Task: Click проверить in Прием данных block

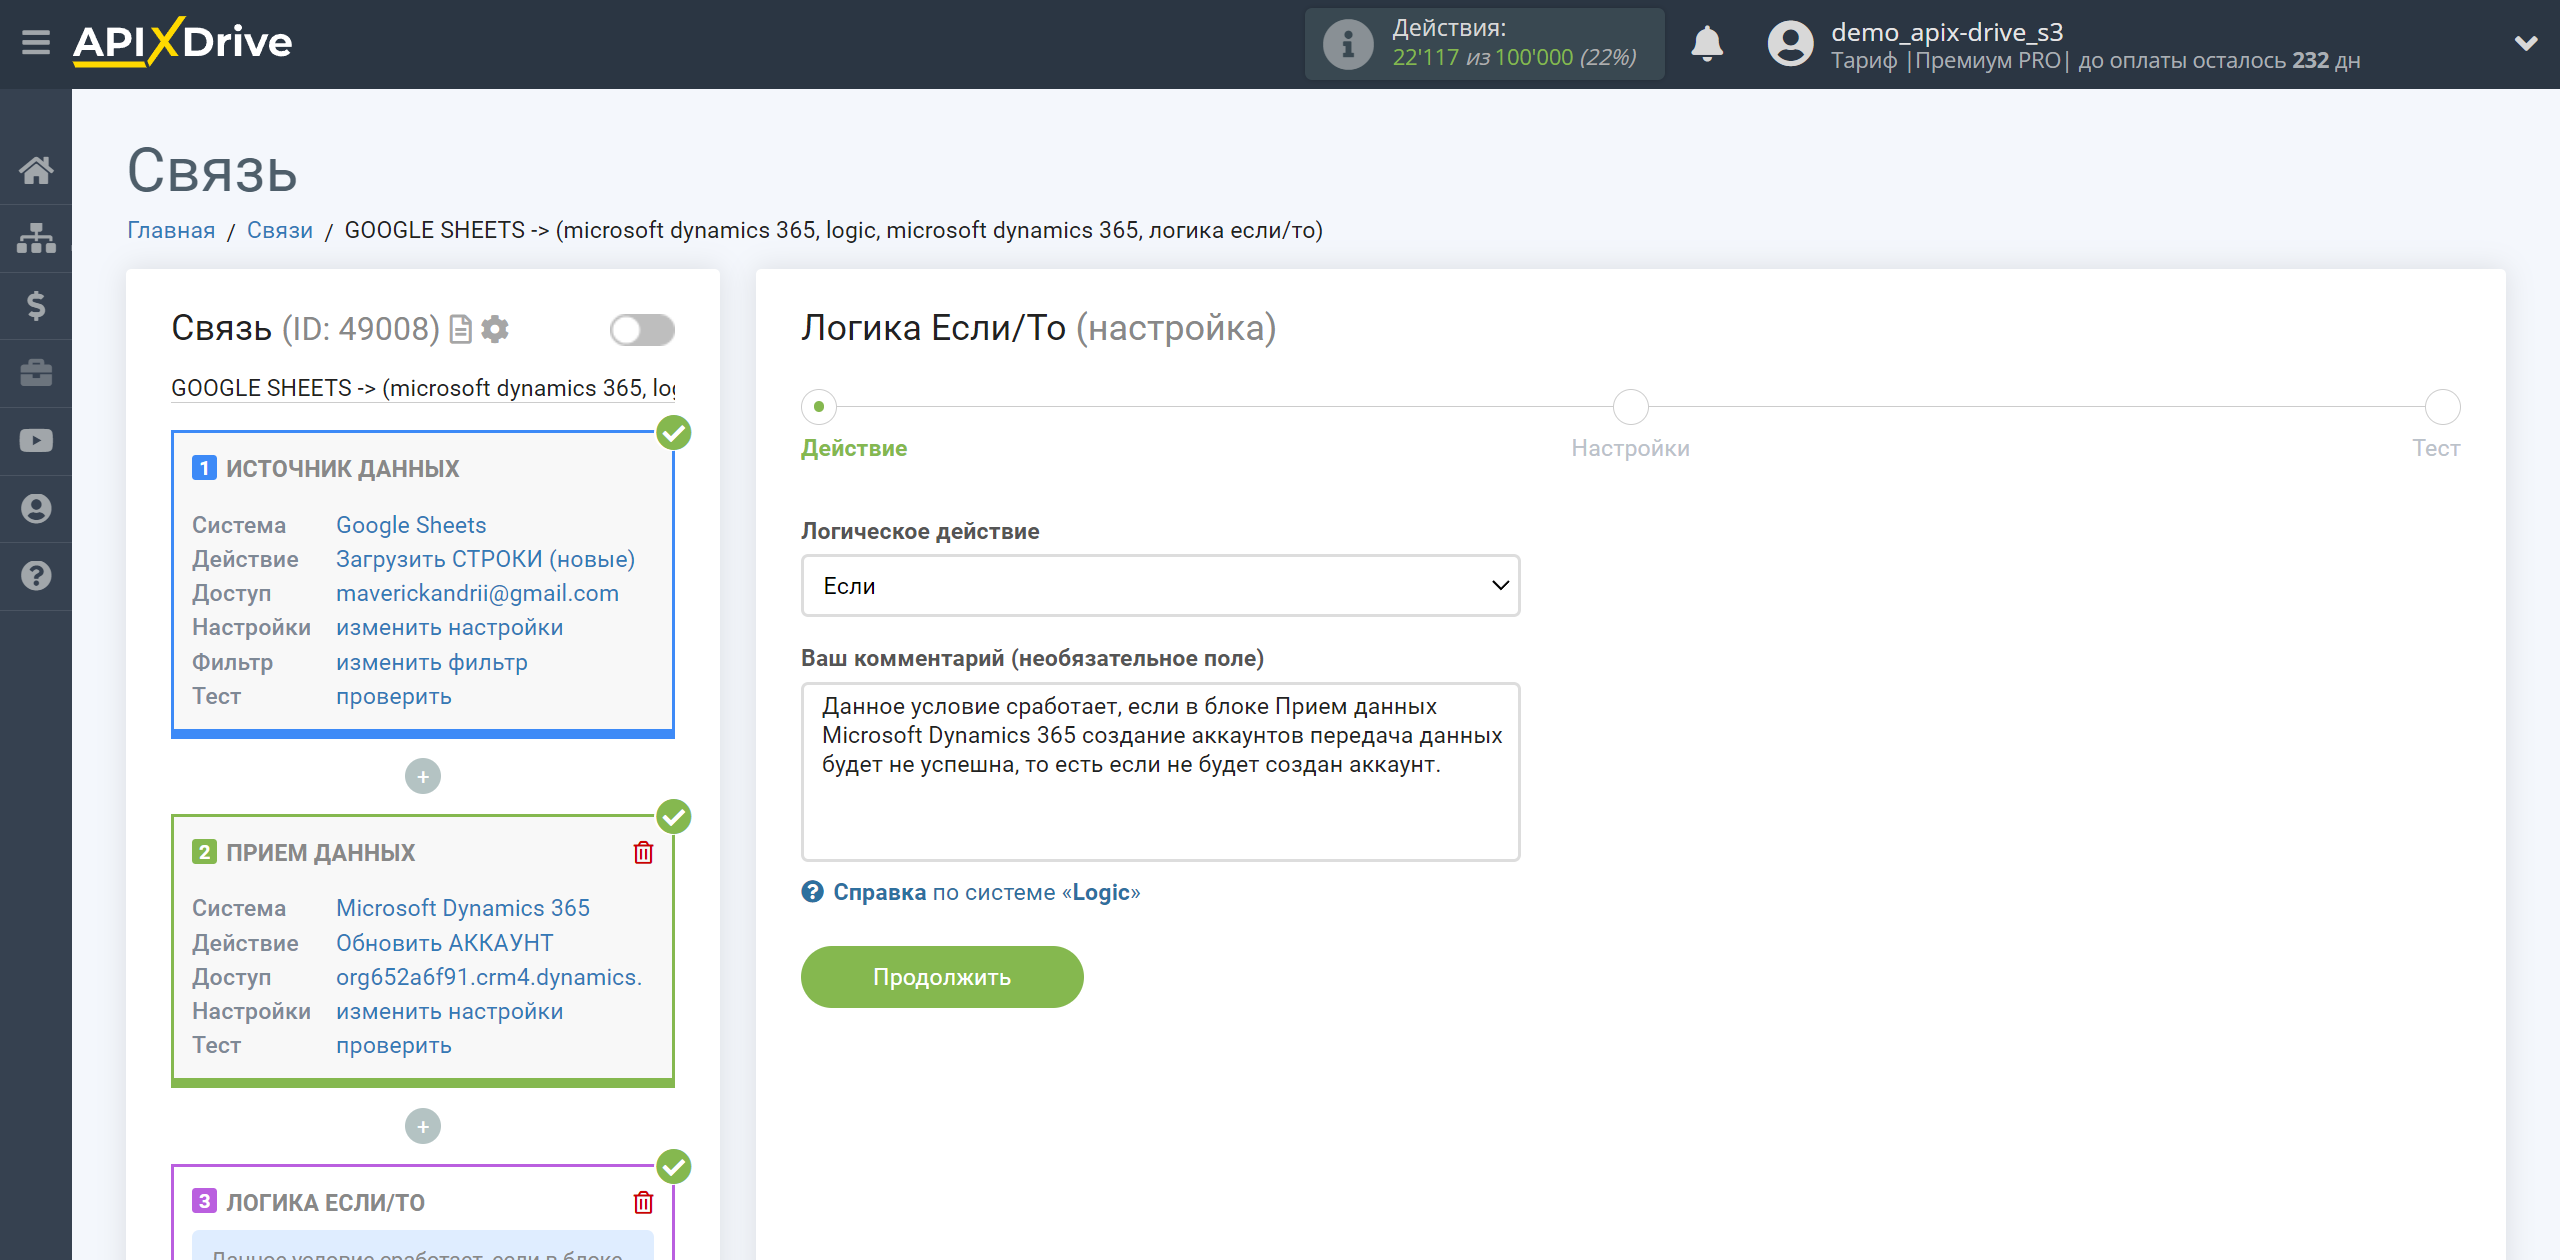Action: [393, 1045]
